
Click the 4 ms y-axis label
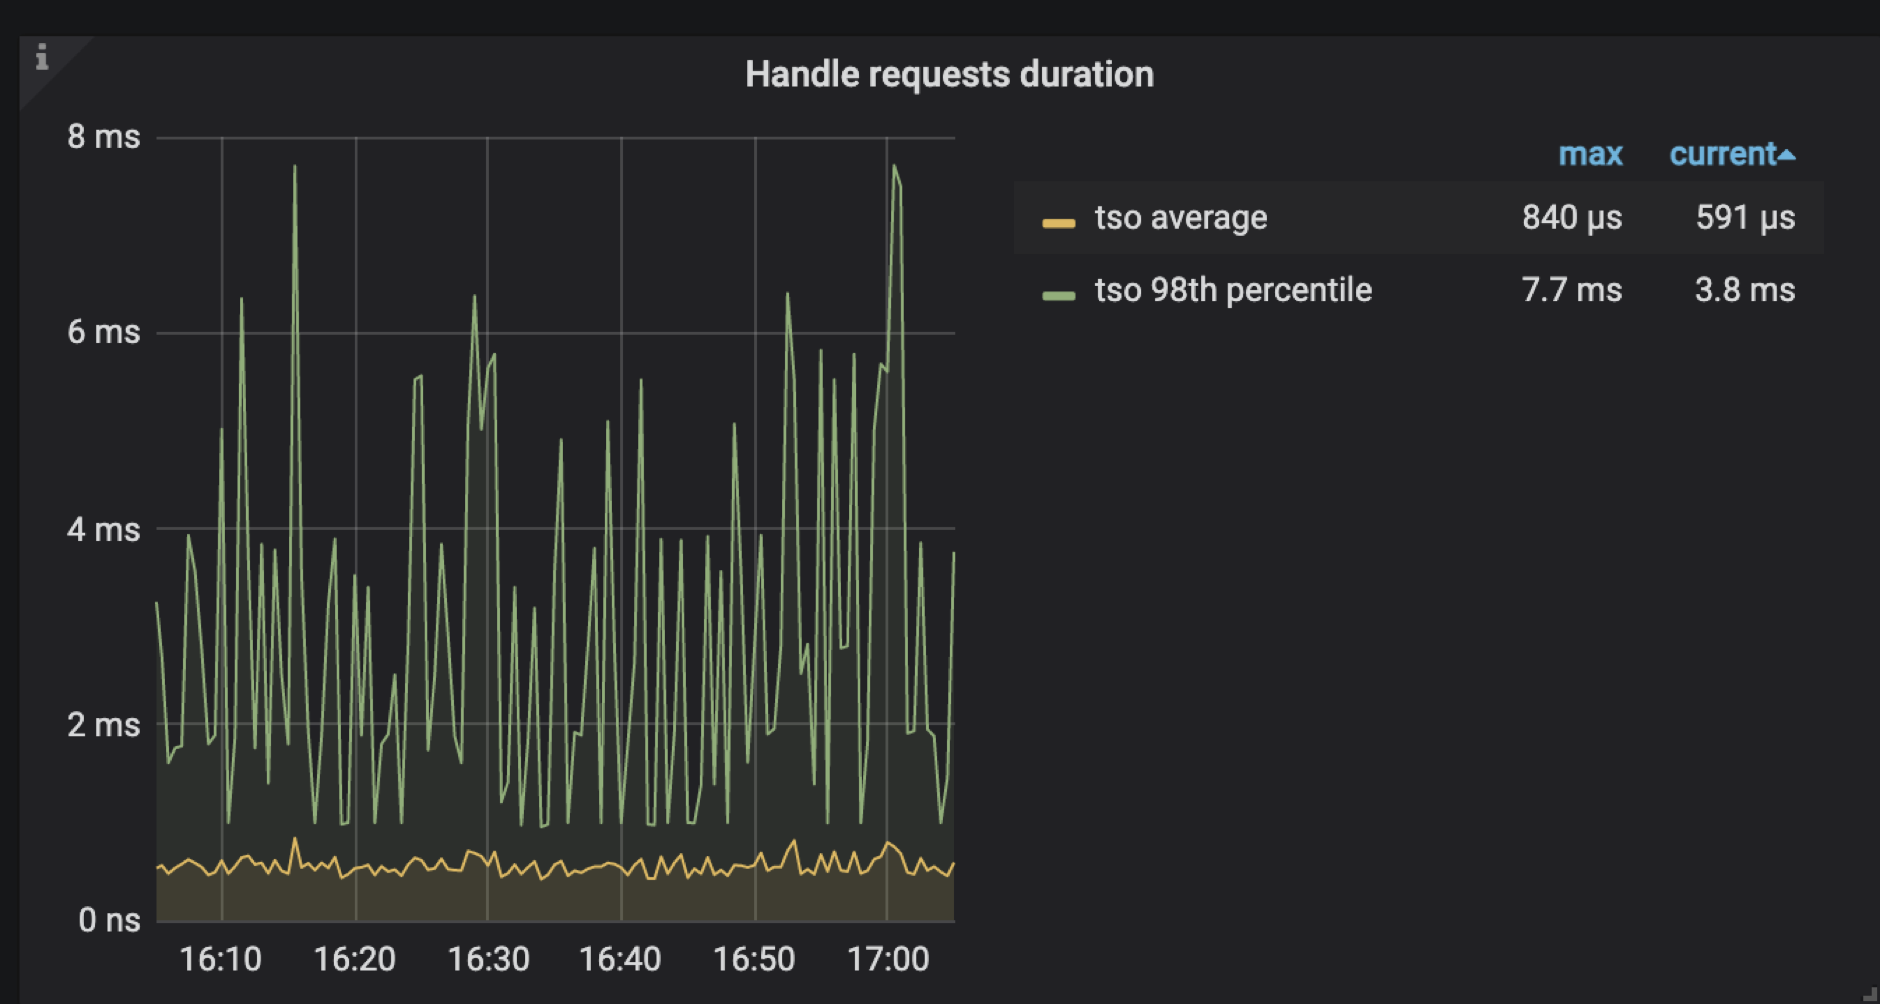tap(104, 529)
